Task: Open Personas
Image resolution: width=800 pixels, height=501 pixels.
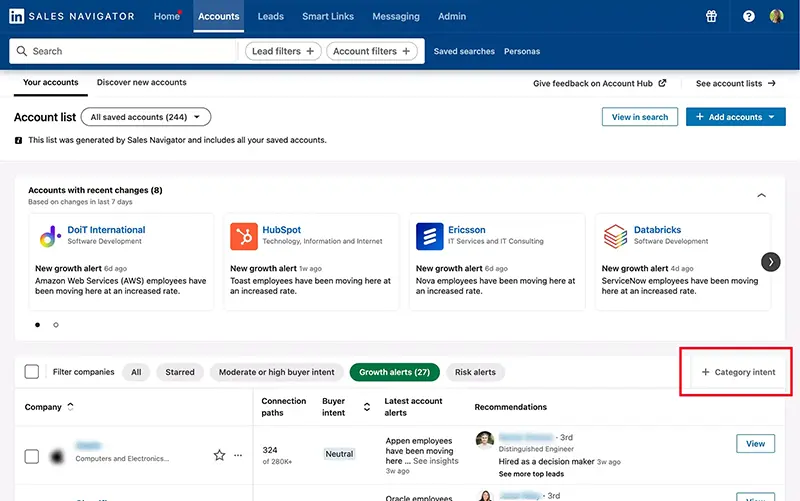Action: coord(521,51)
